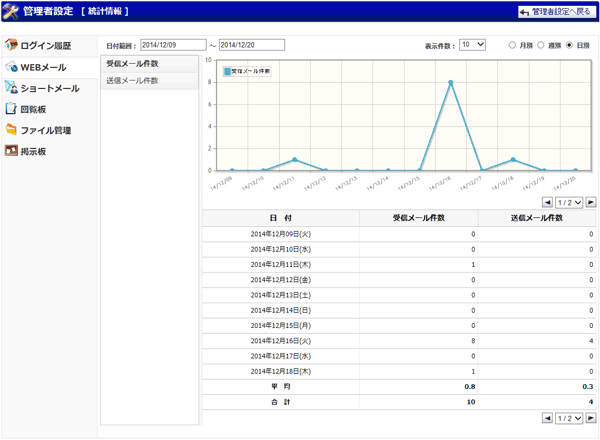Click the start date field 2014/12/09

[173, 45]
